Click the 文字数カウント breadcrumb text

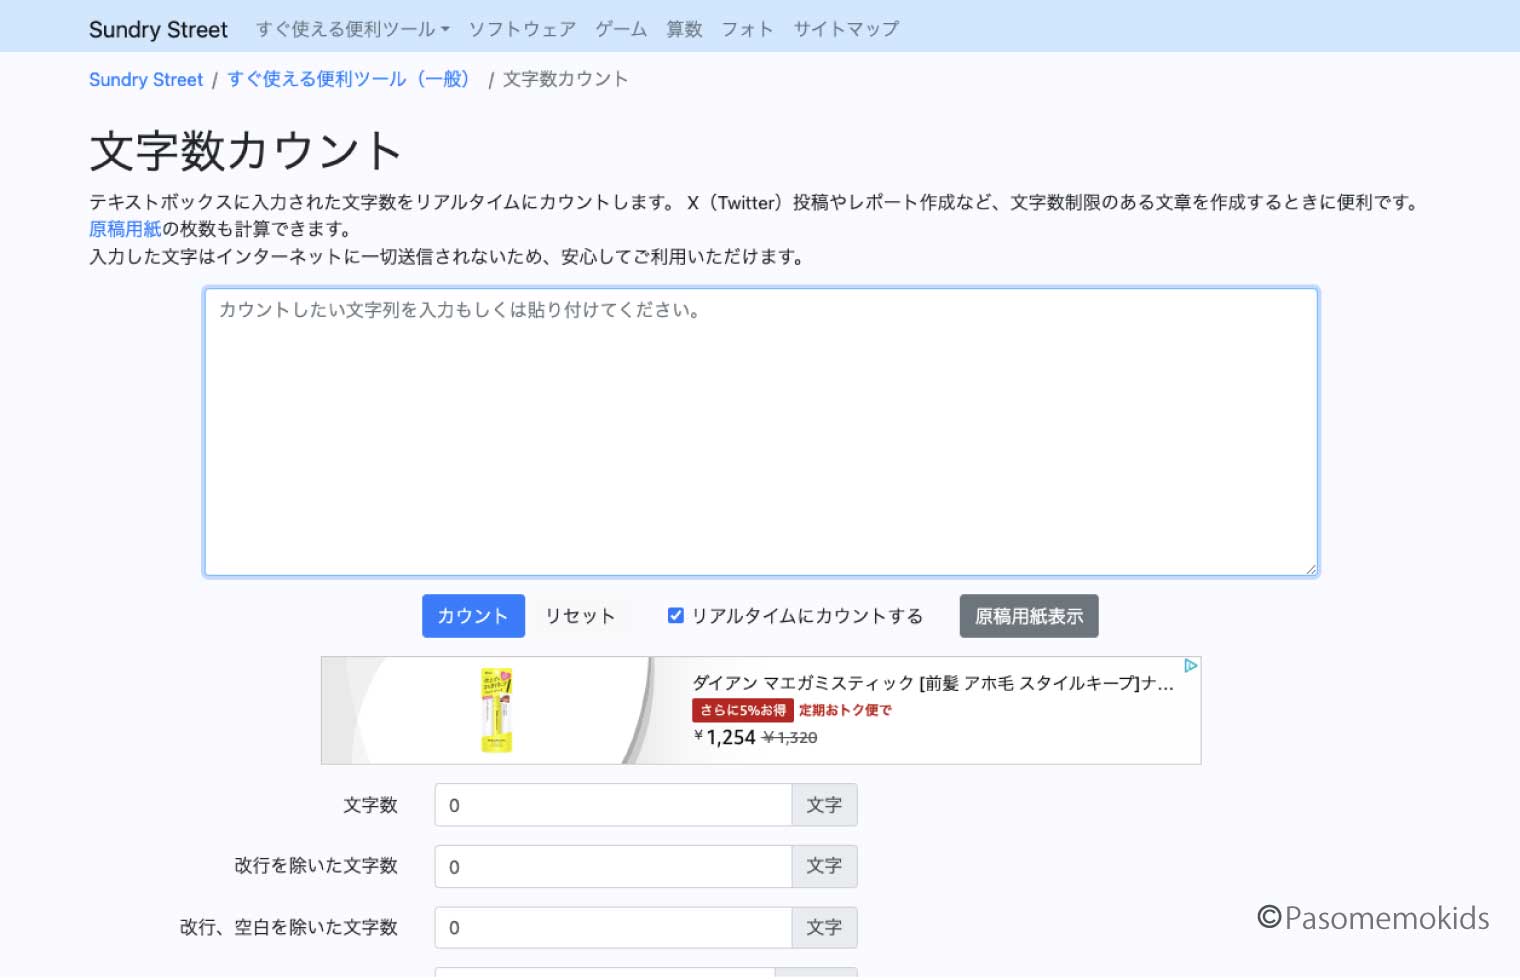pos(565,79)
